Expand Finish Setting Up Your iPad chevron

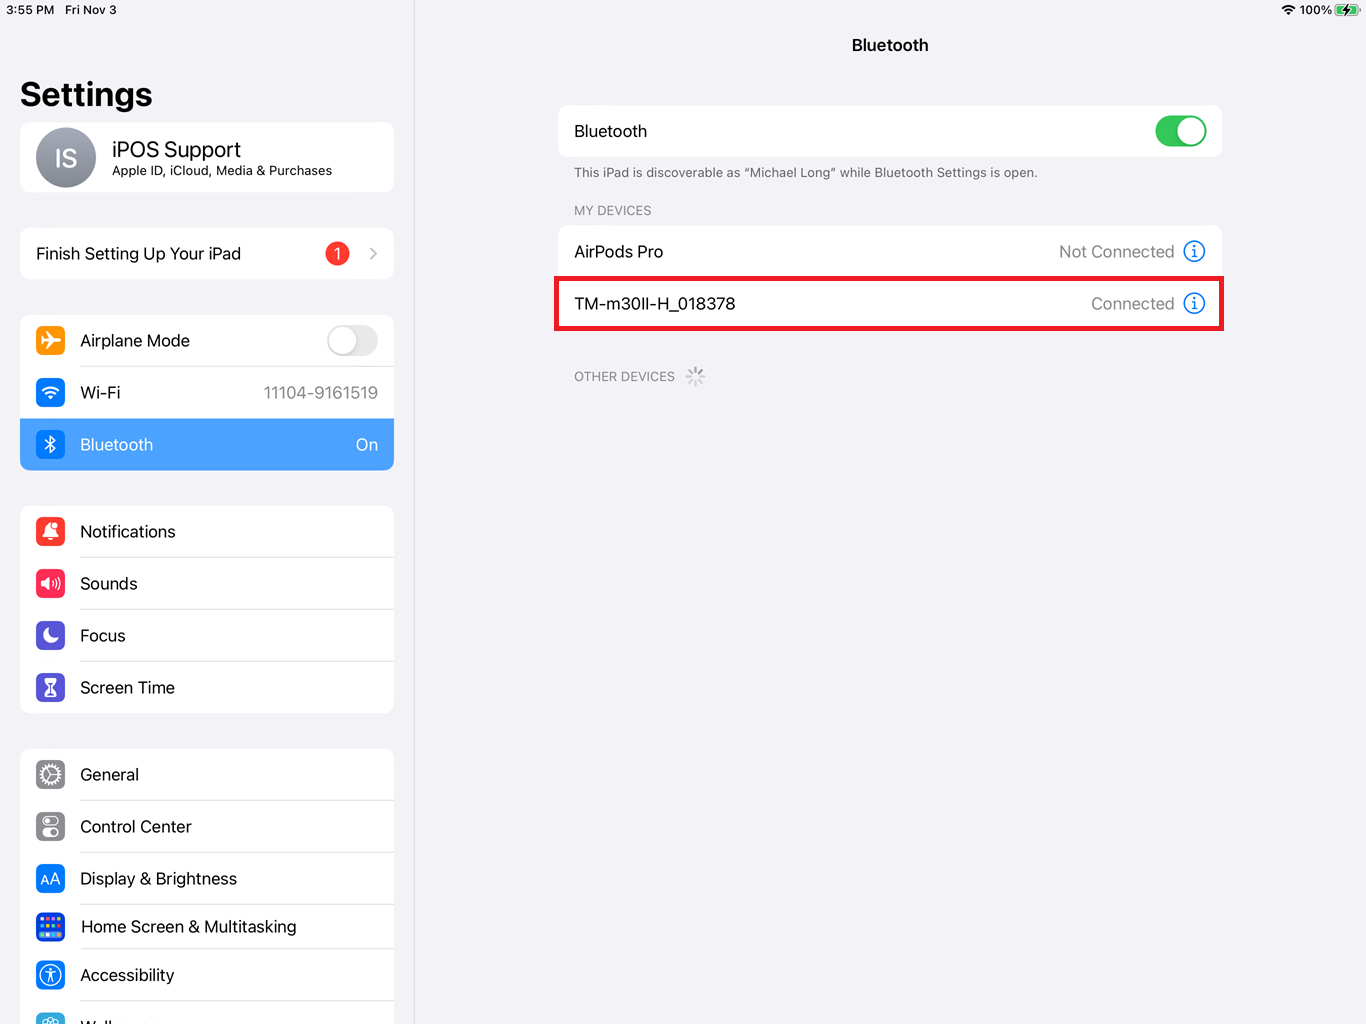373,253
